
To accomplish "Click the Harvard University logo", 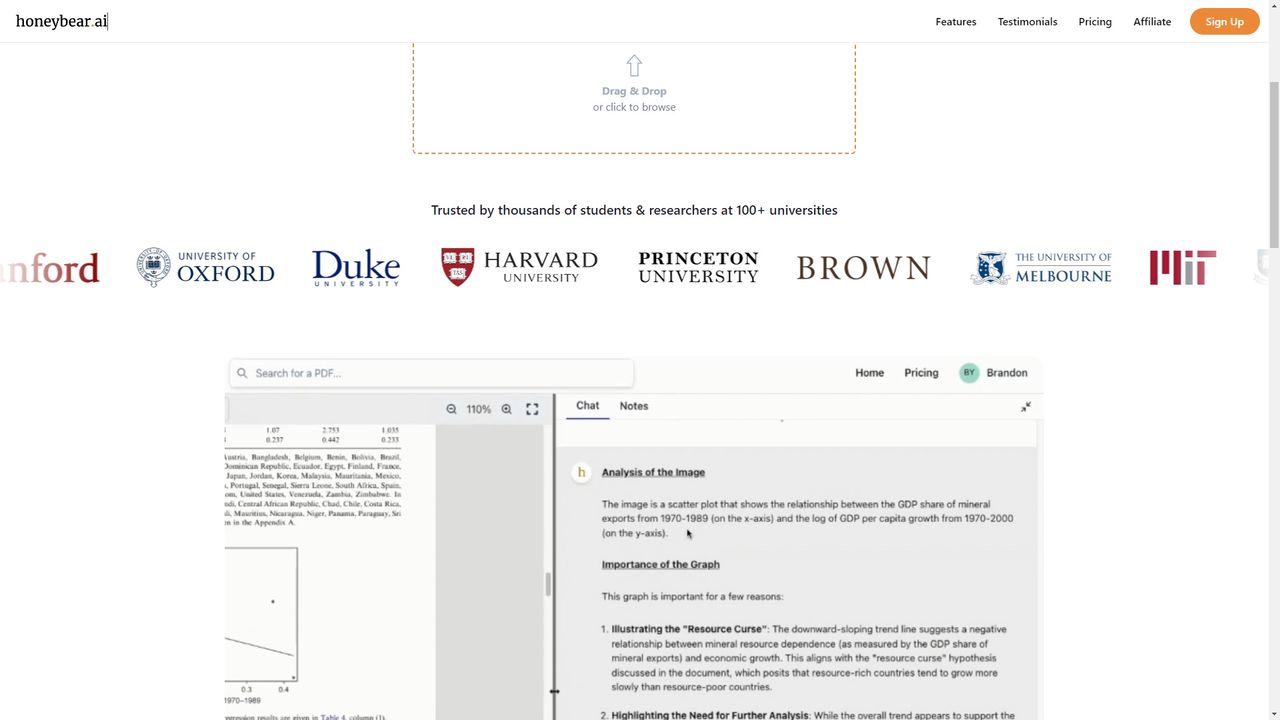I will pyautogui.click(x=520, y=267).
